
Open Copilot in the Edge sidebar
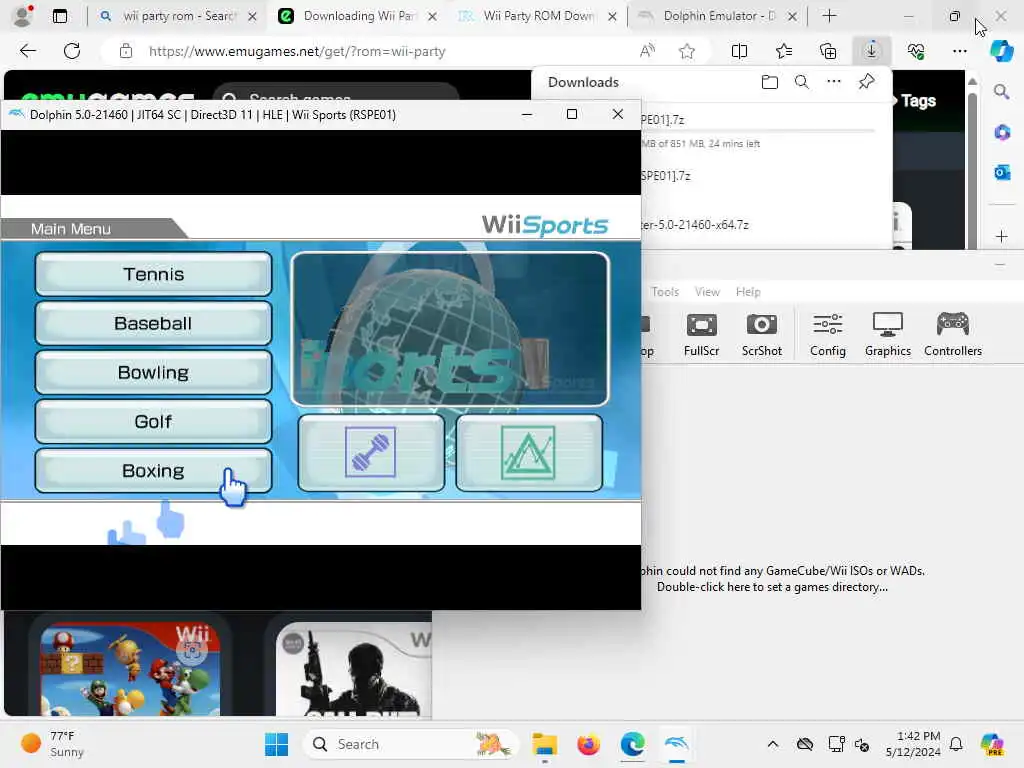click(x=1001, y=51)
